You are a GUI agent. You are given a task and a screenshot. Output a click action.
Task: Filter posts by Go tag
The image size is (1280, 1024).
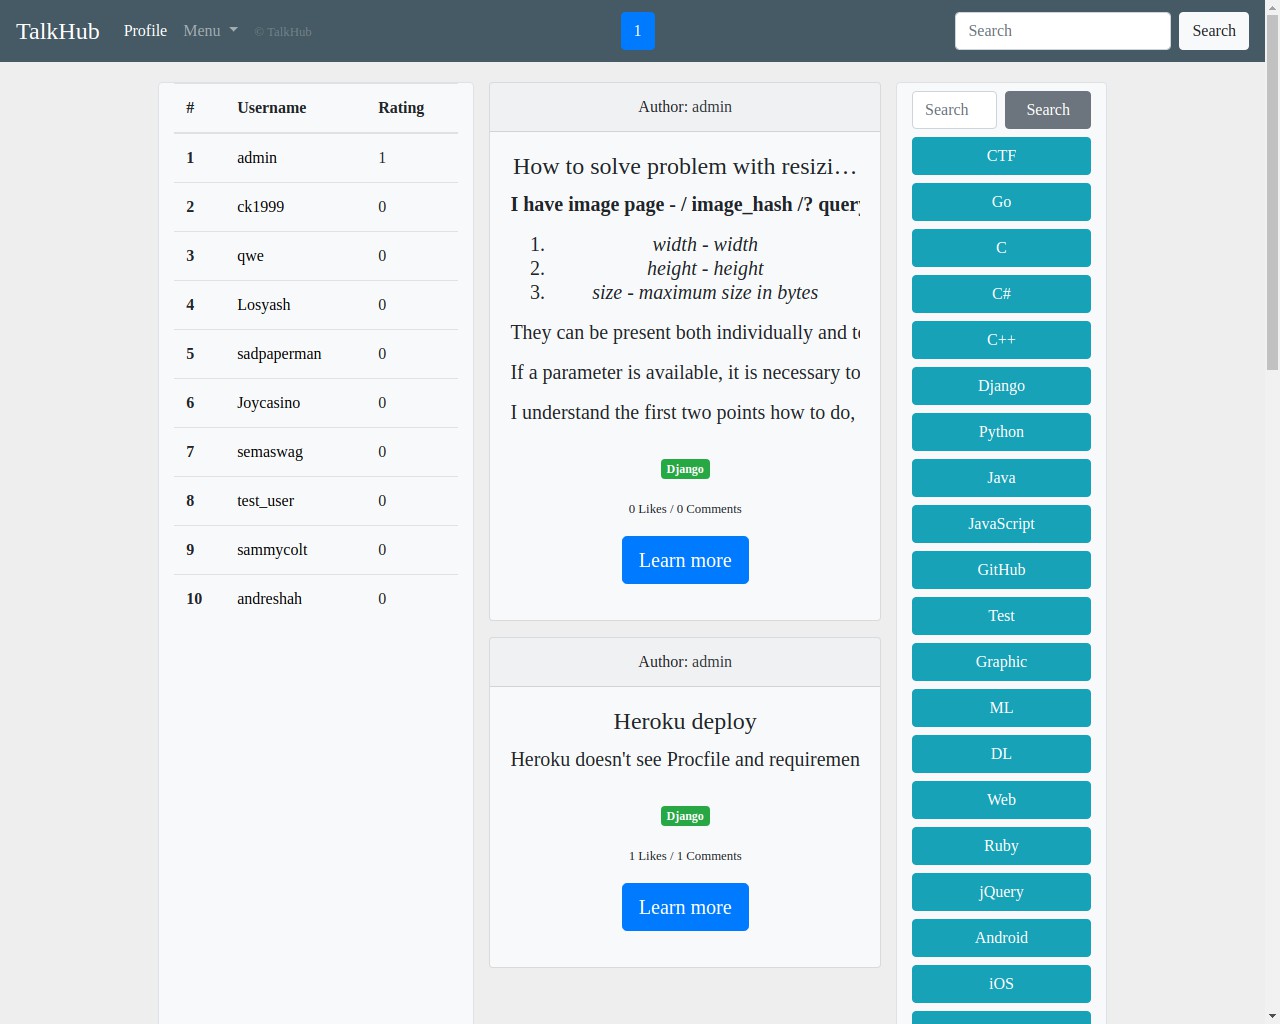[1001, 202]
